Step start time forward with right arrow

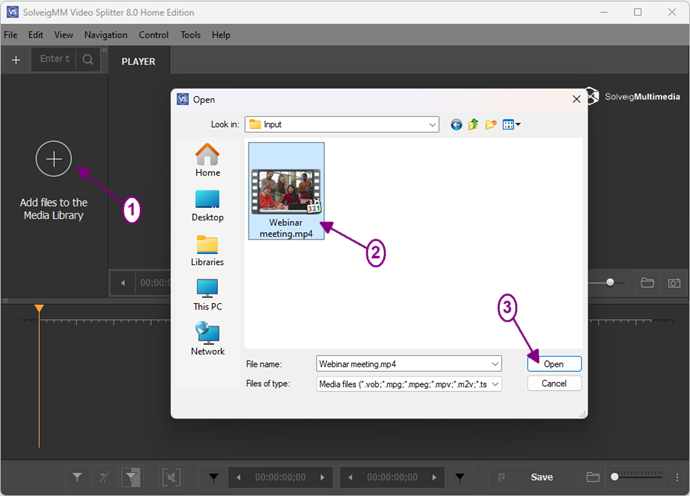pyautogui.click(x=323, y=477)
